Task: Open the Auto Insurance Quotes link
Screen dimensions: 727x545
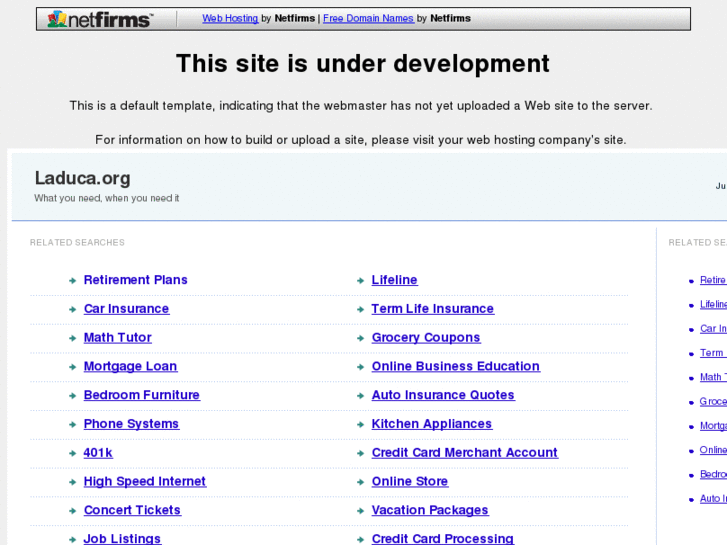Action: coord(443,395)
